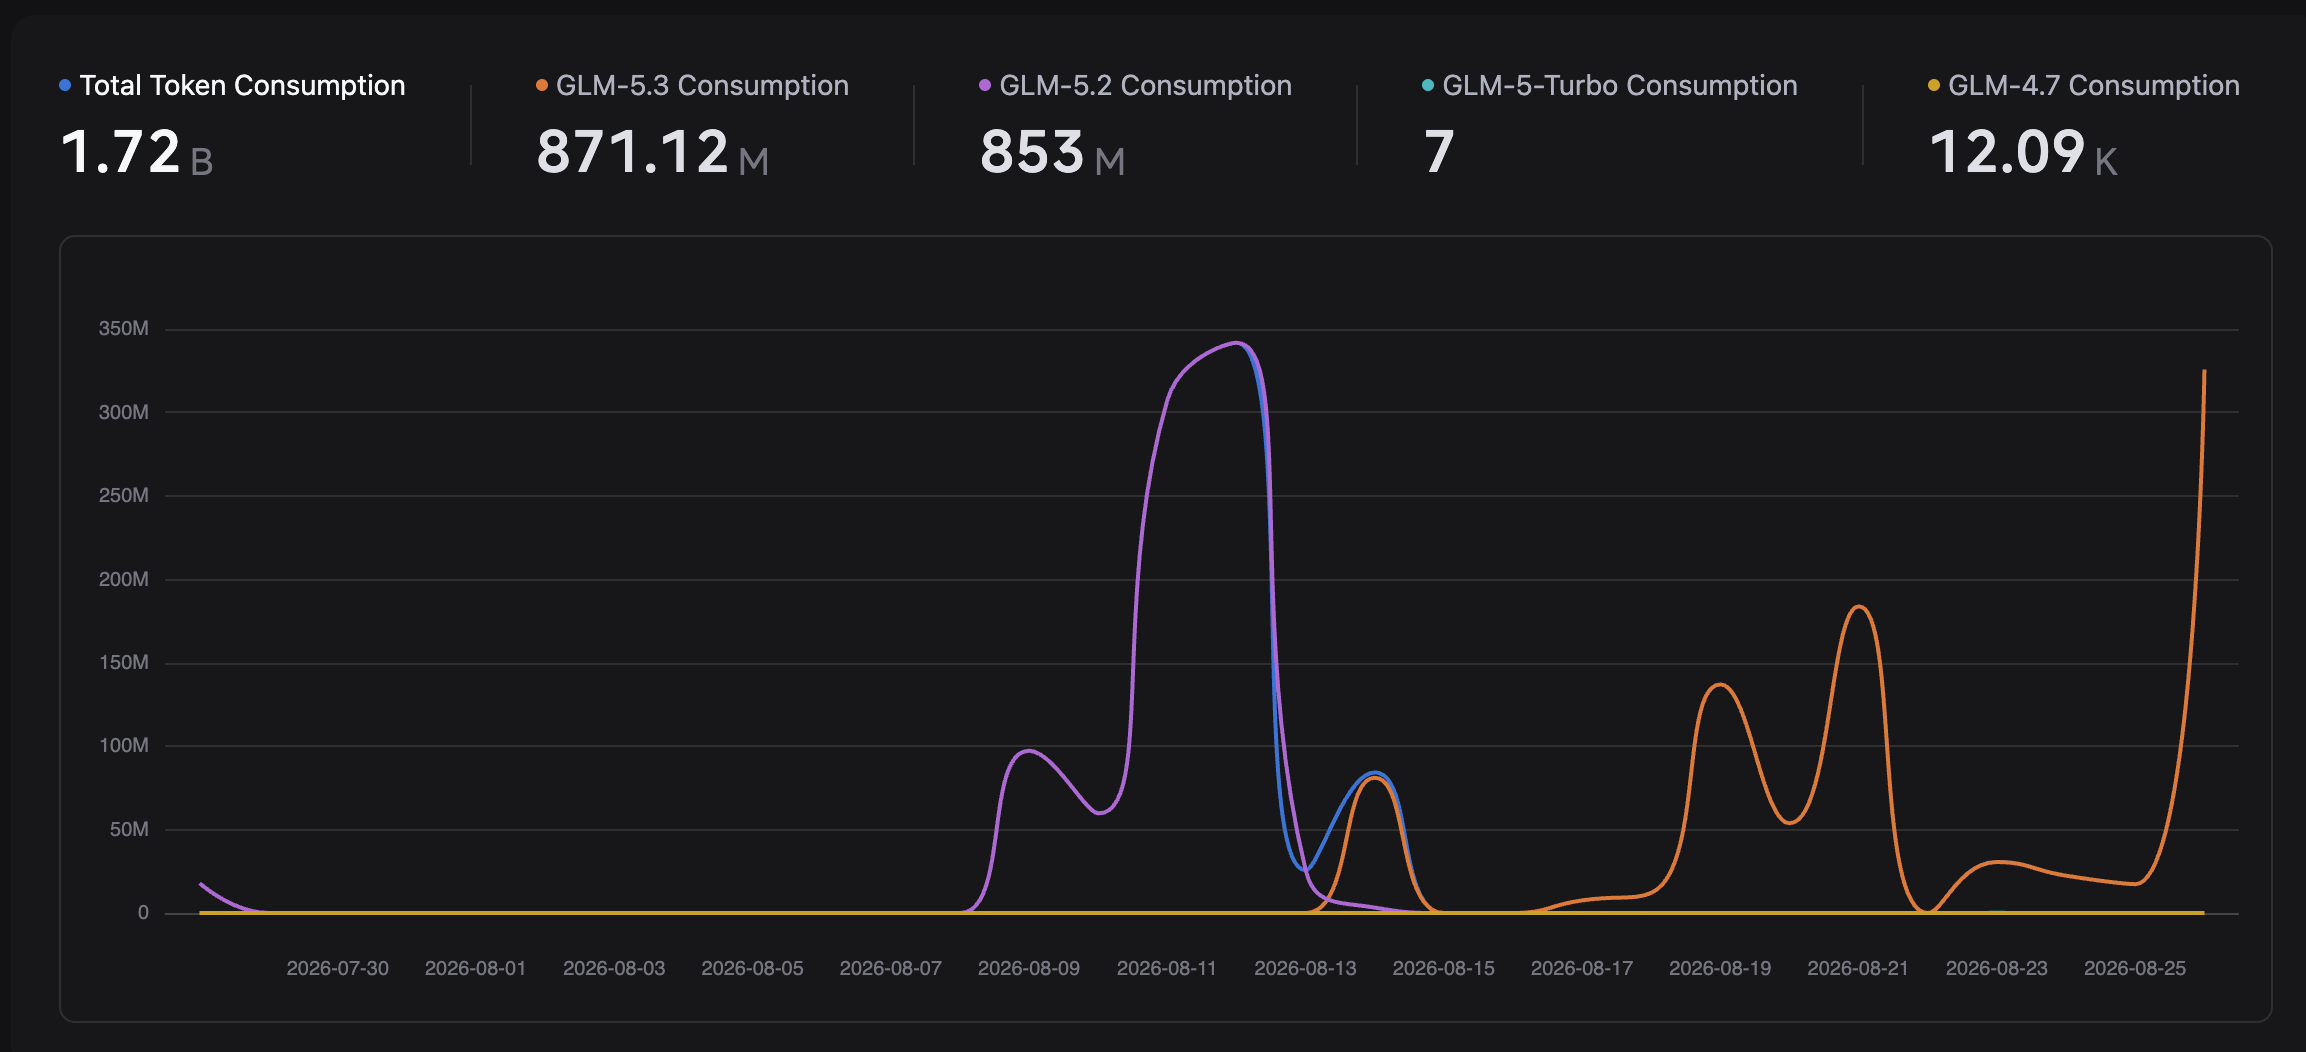
Task: Click the teal GLM-5-Turbo Consumption legend dot
Action: click(x=1428, y=86)
